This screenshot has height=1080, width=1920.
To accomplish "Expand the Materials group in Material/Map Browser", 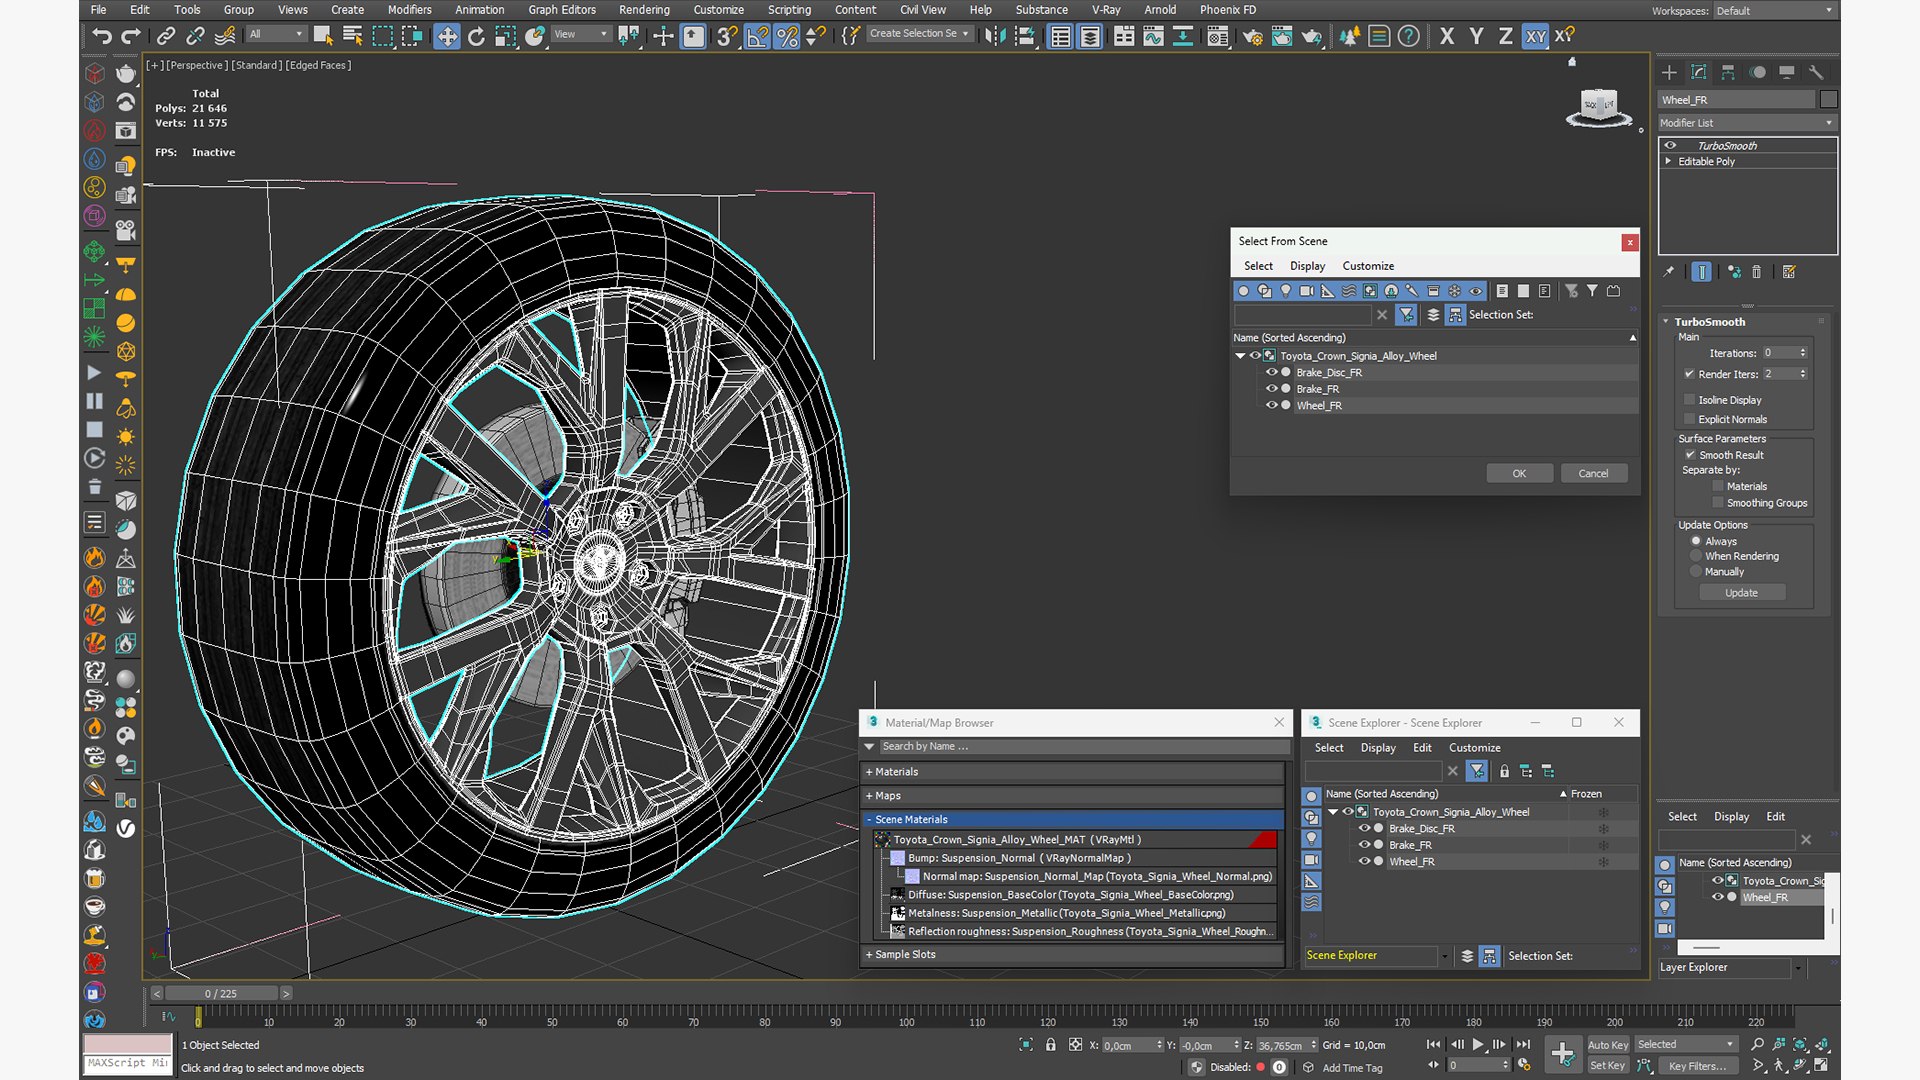I will click(x=1072, y=772).
